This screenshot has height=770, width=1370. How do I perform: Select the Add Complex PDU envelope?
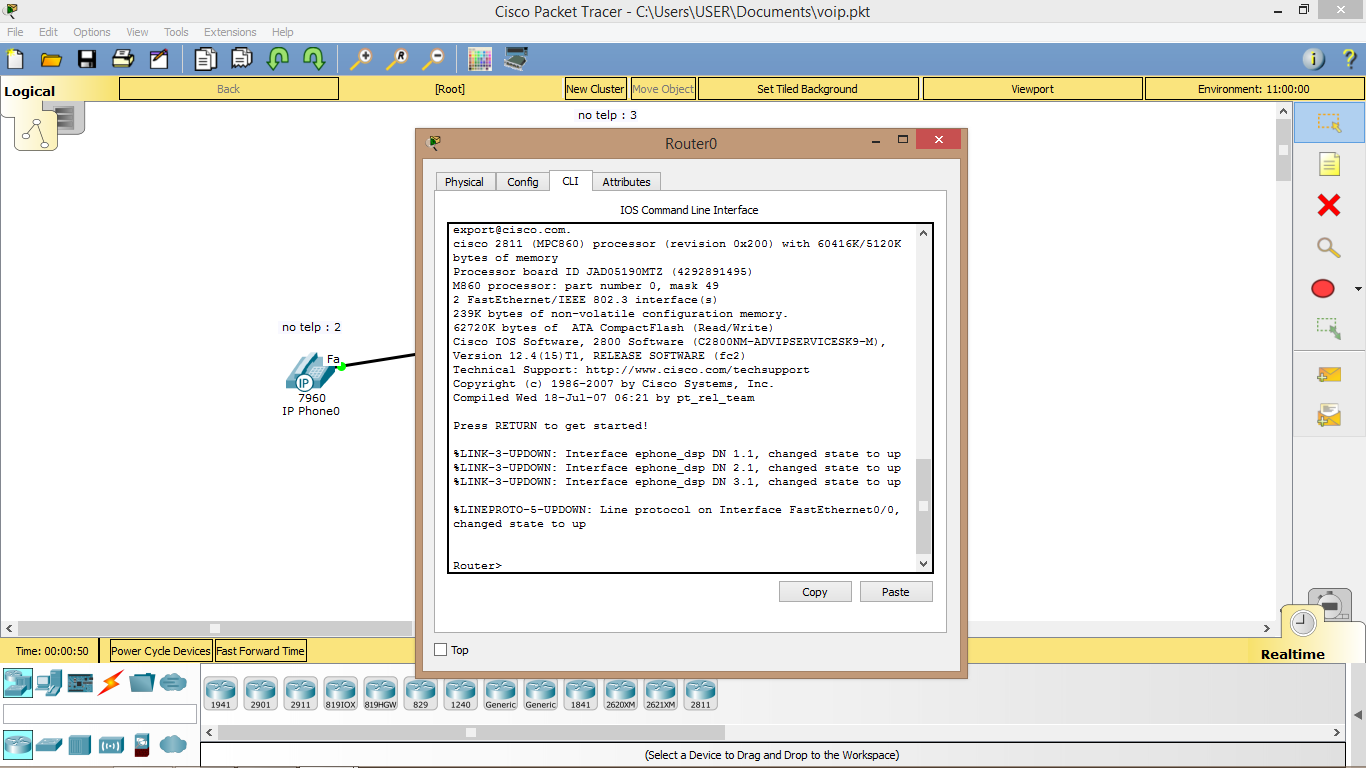click(x=1329, y=414)
